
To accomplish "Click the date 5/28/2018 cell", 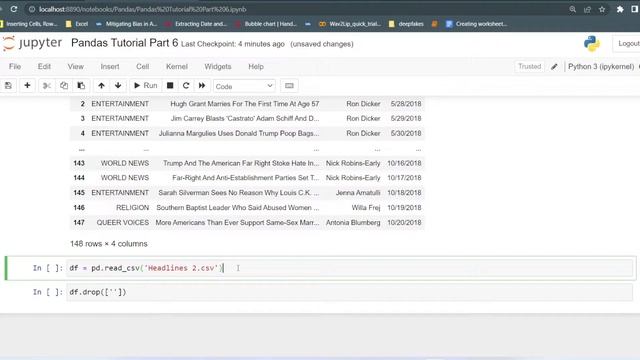I will pyautogui.click(x=406, y=104).
